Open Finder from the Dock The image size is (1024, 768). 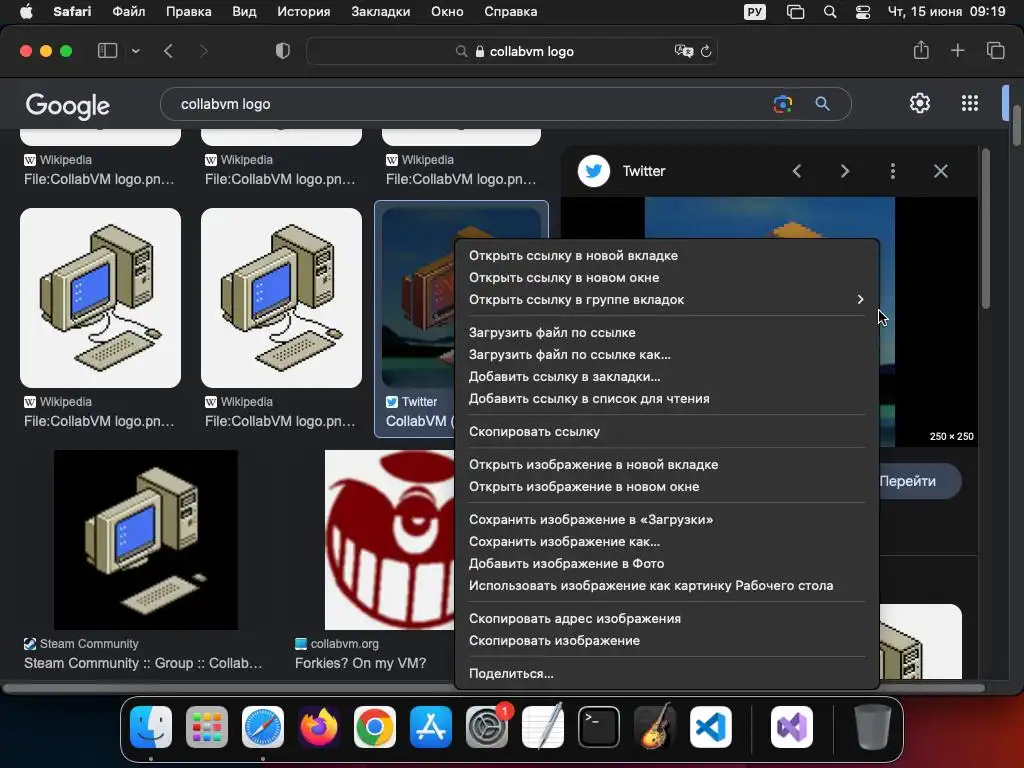click(151, 727)
